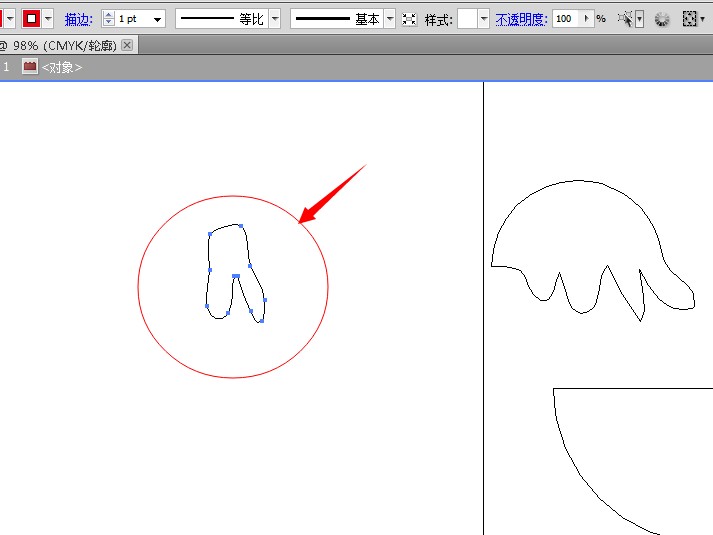Click the stroke weight stepper arrows
This screenshot has height=535, width=713.
tap(108, 19)
